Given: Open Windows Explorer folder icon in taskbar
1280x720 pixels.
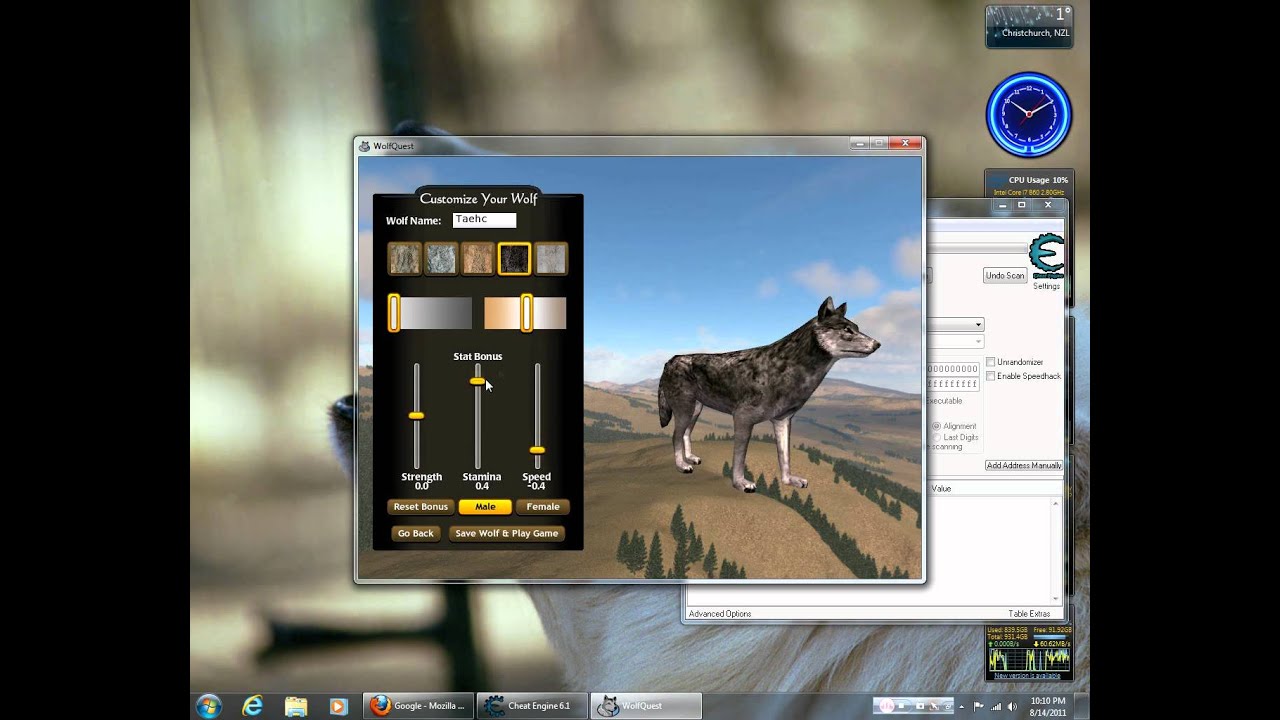Looking at the screenshot, I should click(296, 705).
